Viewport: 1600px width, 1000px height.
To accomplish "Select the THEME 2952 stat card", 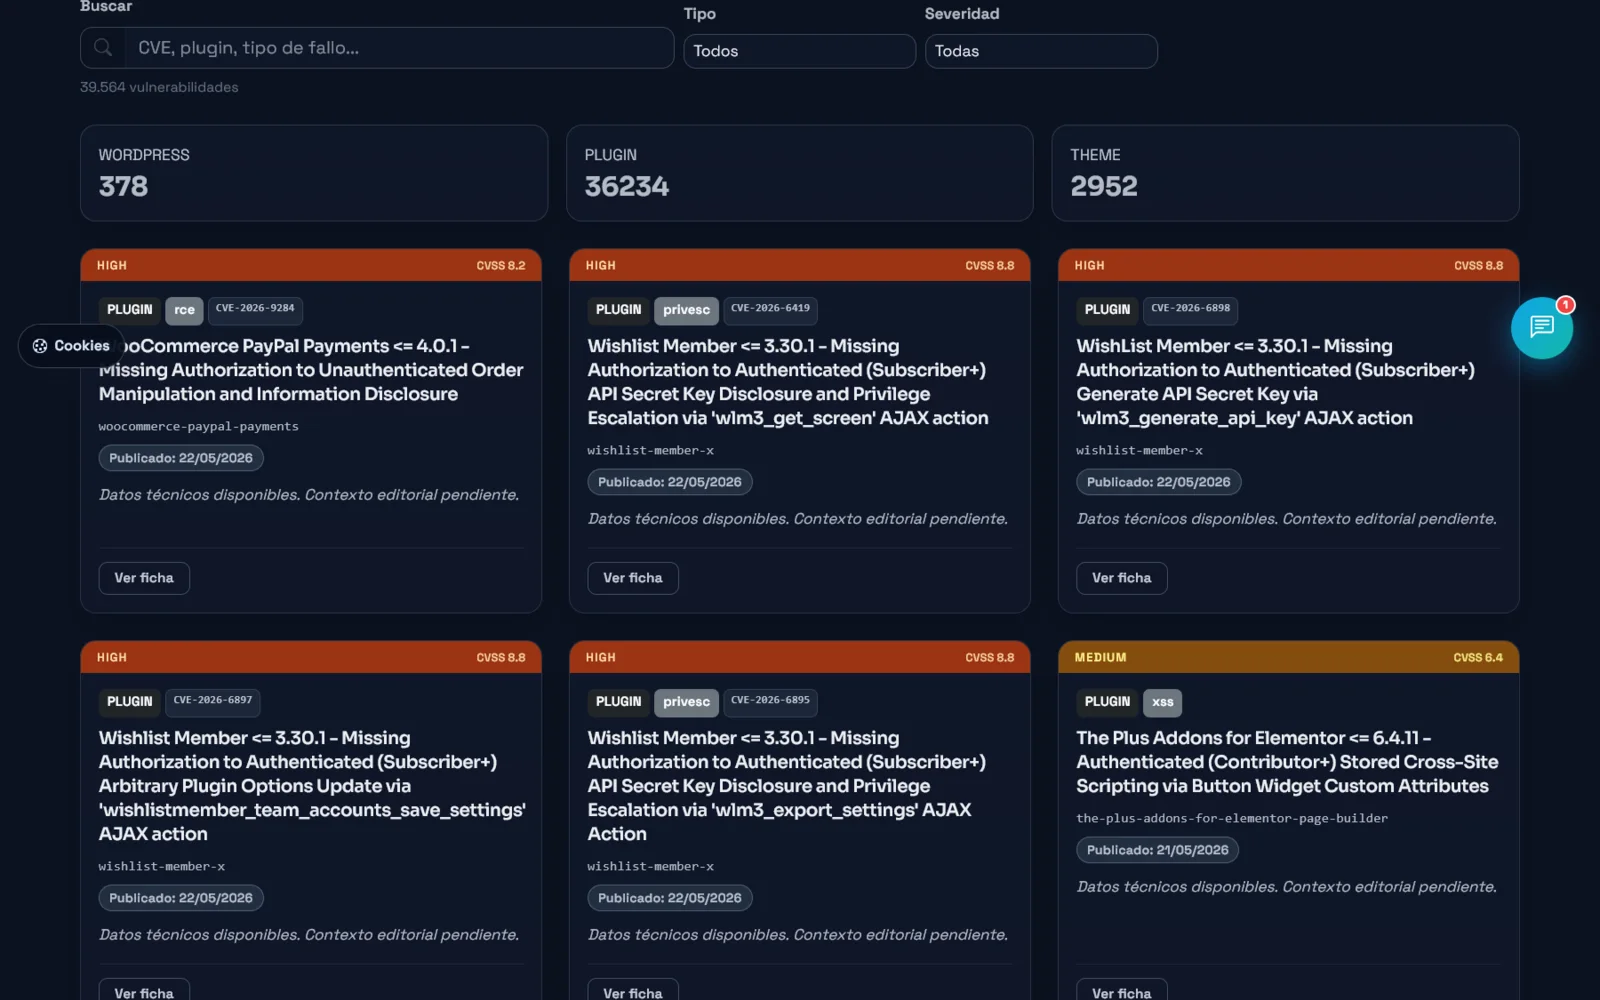I will pyautogui.click(x=1285, y=173).
